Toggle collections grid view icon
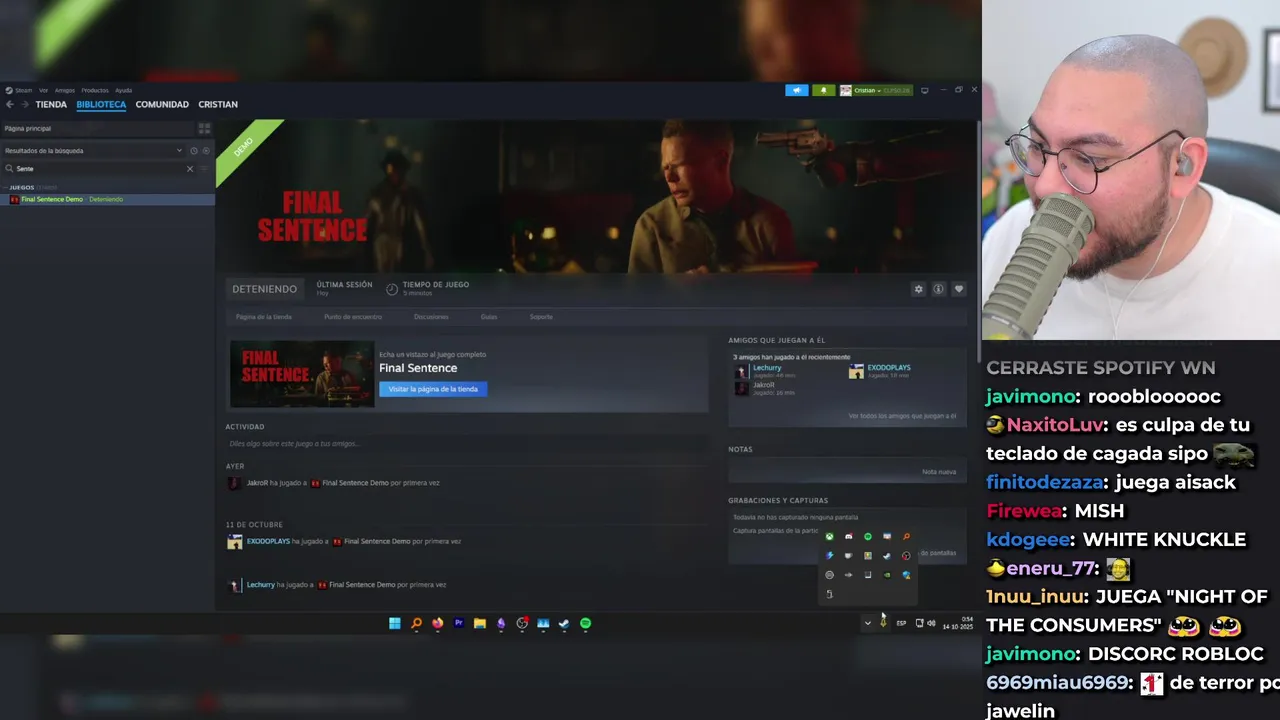Screen dimensions: 1280x720 click(204, 128)
